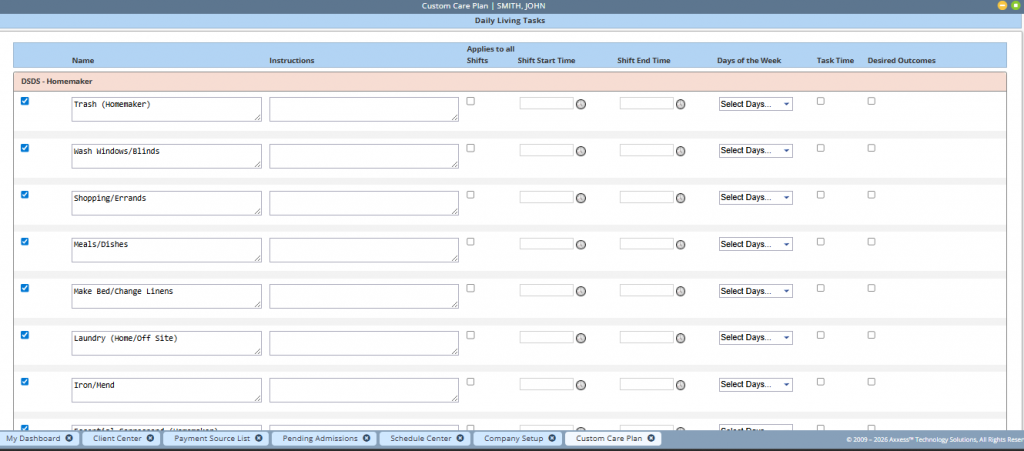
Task: Open Days of the Week dropdown for Iron/Mend
Action: pyautogui.click(x=755, y=384)
